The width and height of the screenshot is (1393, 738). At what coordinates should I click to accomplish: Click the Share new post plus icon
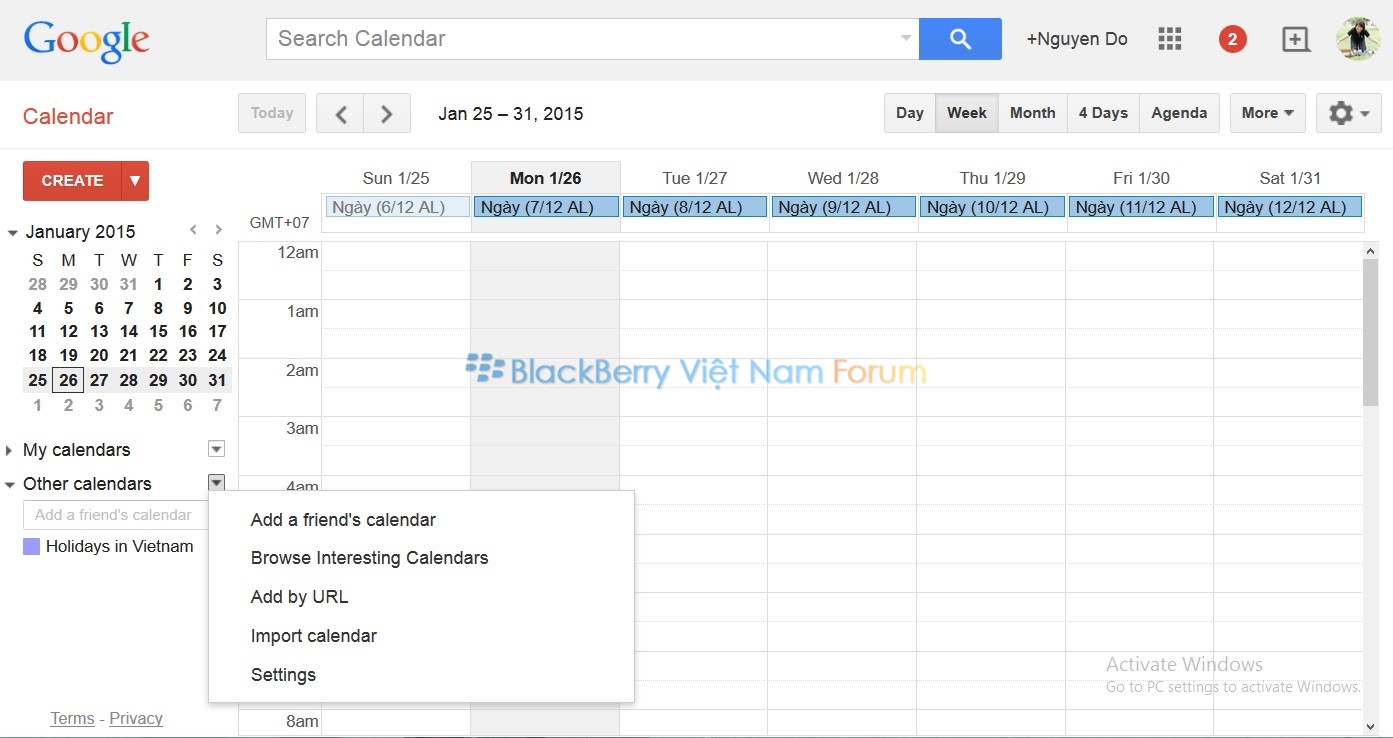pyautogui.click(x=1296, y=39)
